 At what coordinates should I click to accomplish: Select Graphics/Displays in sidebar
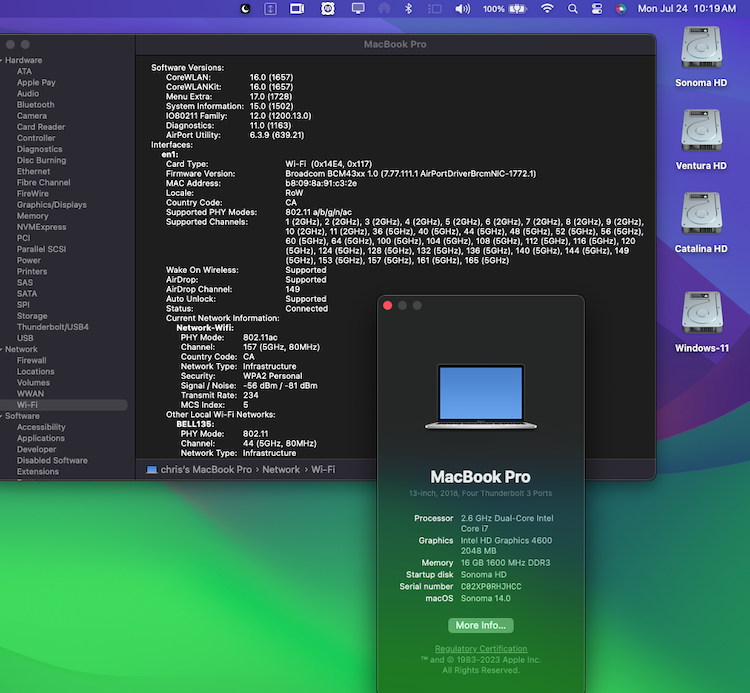coord(52,205)
